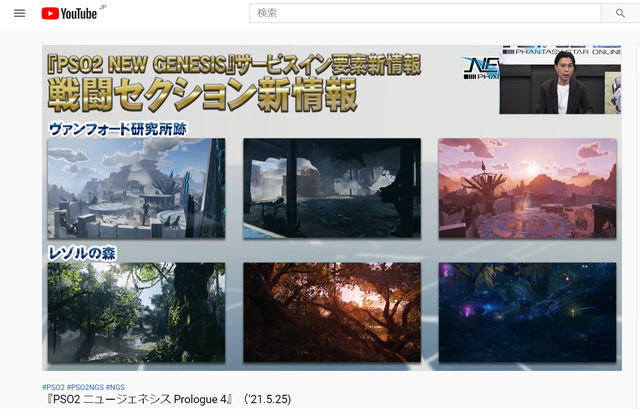Viewport: 640px width, 409px height.
Task: Click the ヴァンフォード研究所跡 heading text
Action: (118, 129)
